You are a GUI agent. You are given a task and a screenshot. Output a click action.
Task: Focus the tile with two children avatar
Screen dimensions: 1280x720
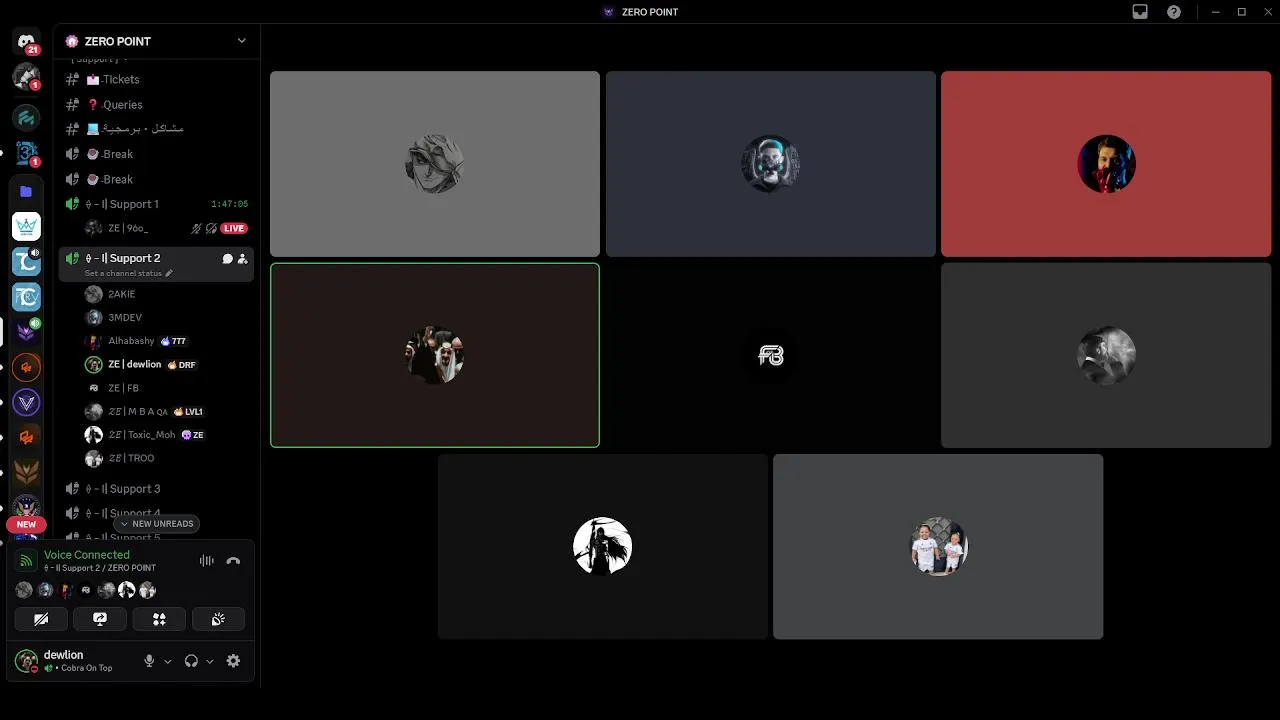click(x=938, y=546)
